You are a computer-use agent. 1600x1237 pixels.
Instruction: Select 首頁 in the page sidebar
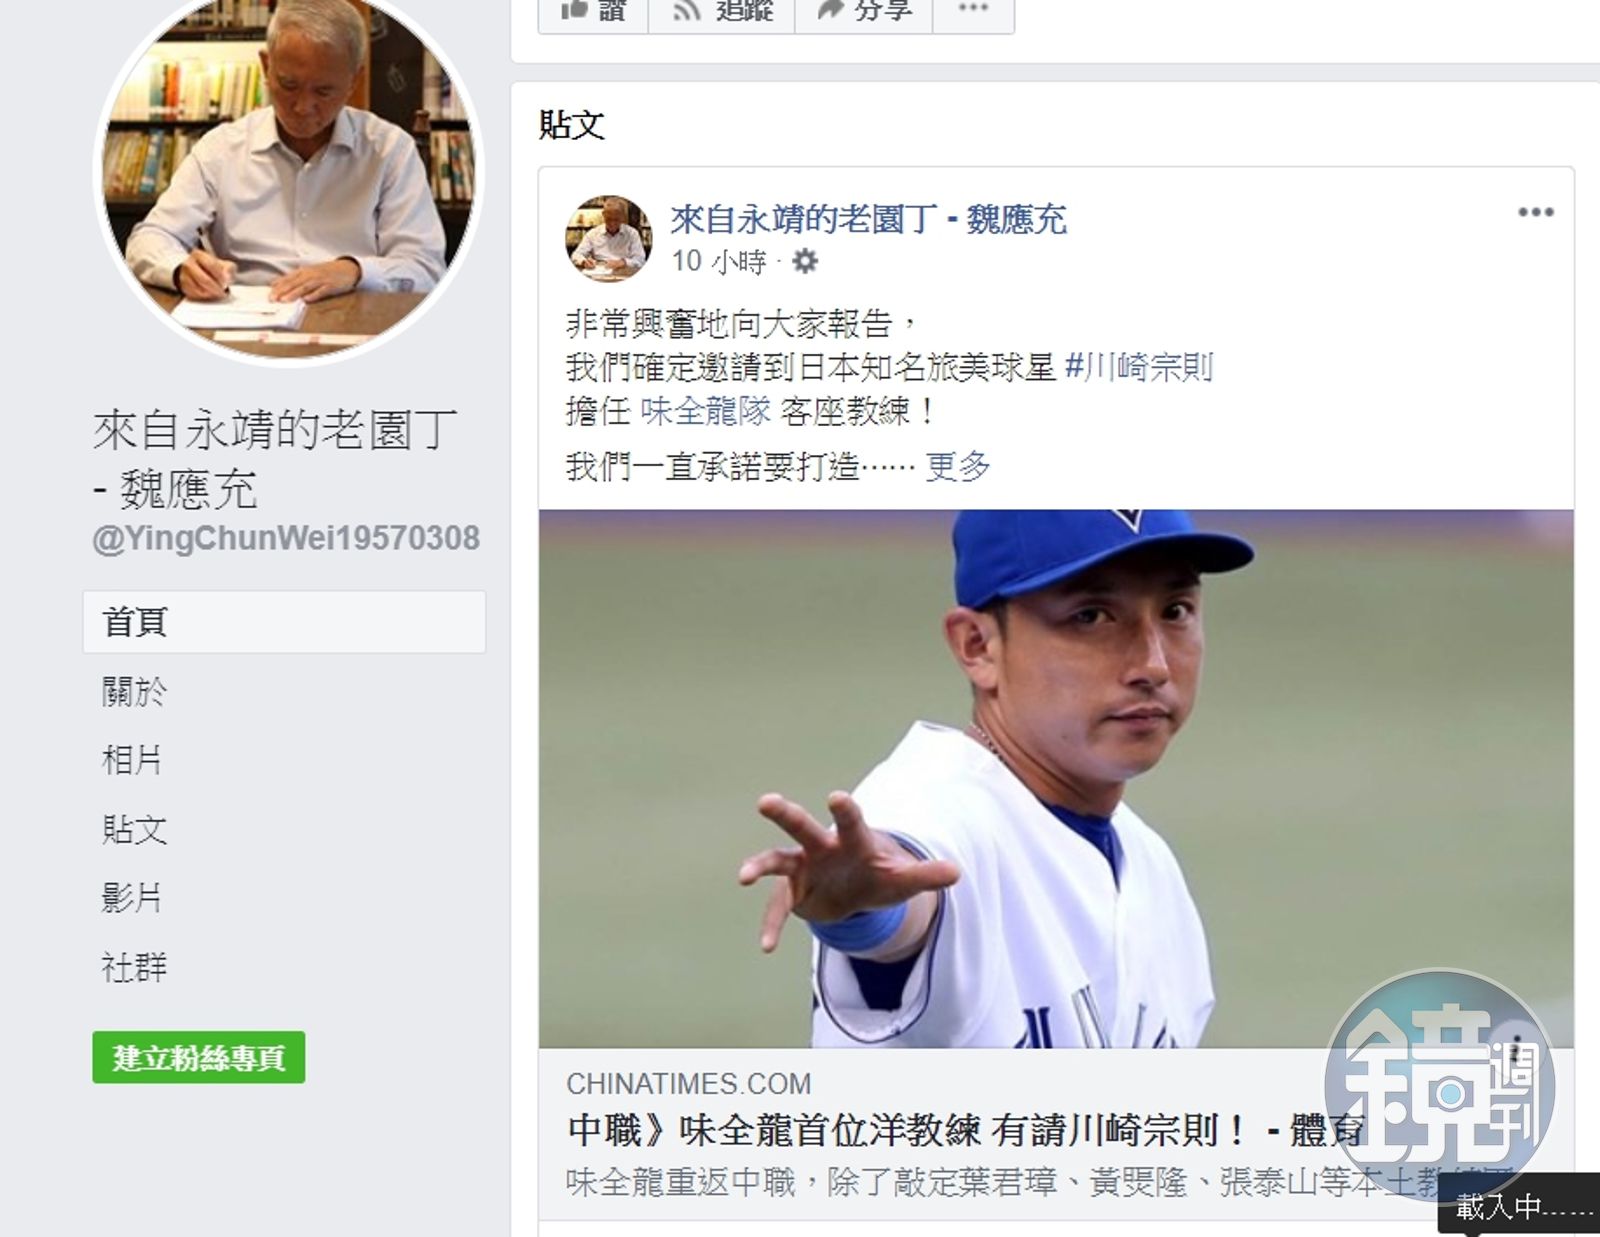tap(284, 622)
